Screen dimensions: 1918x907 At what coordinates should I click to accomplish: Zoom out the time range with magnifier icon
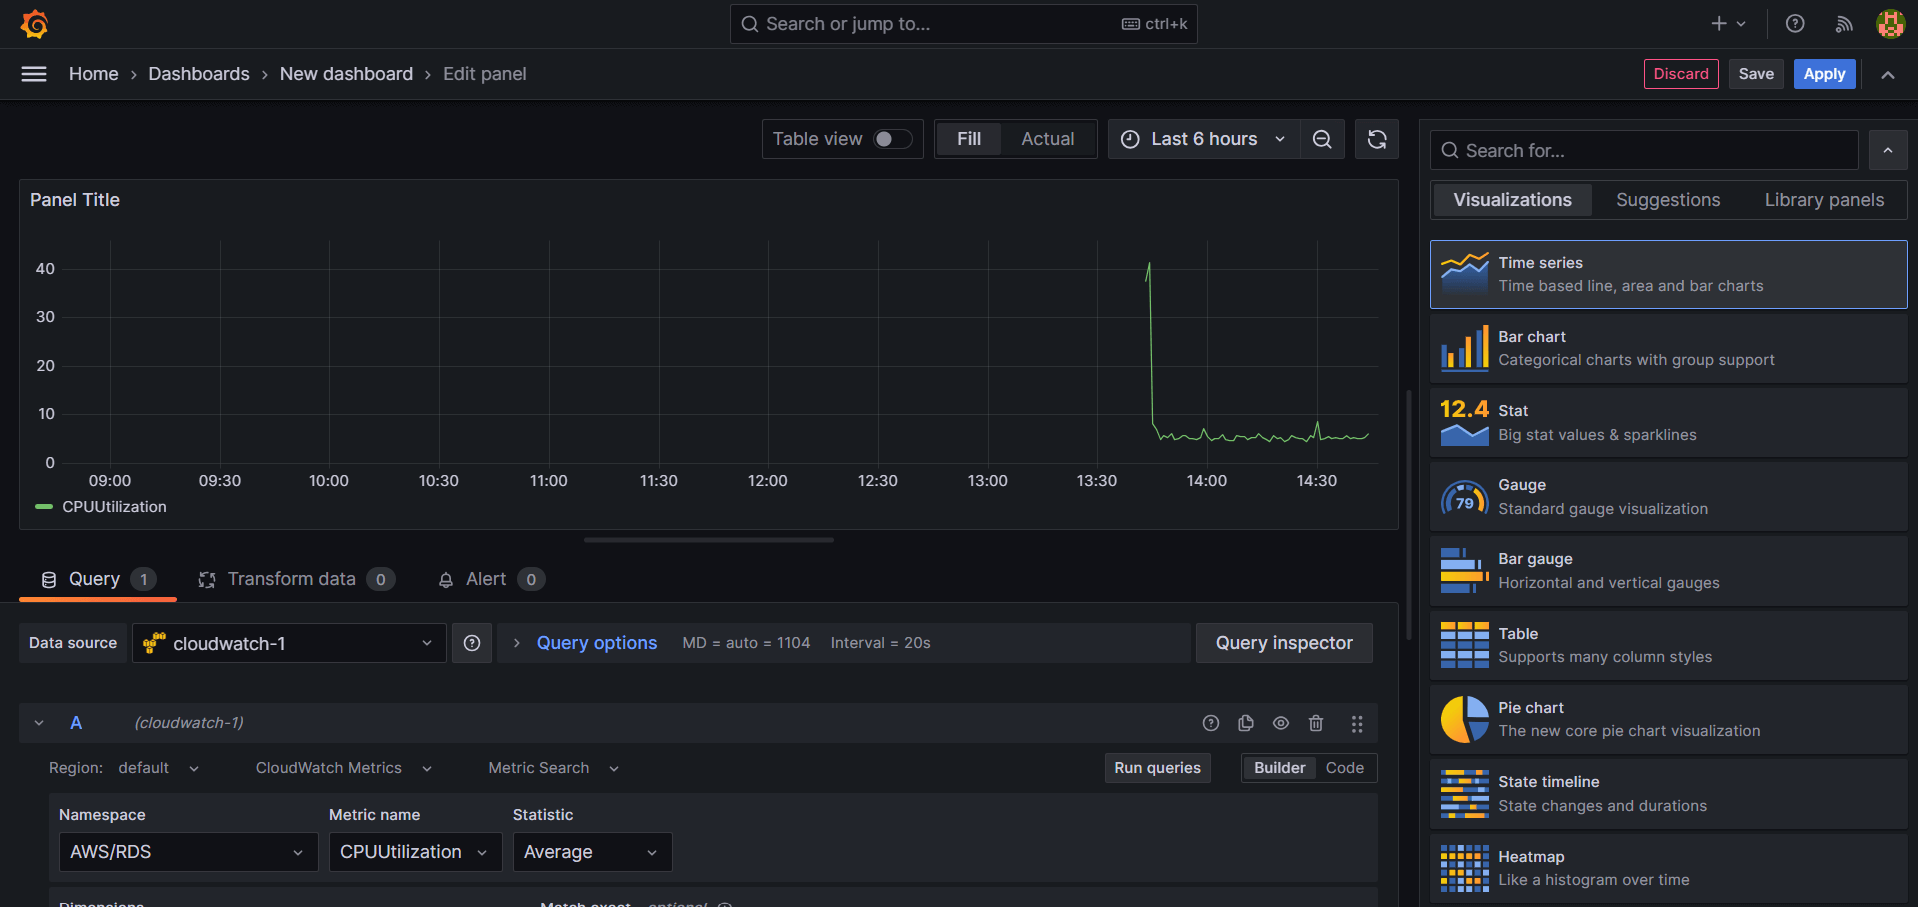click(1322, 139)
